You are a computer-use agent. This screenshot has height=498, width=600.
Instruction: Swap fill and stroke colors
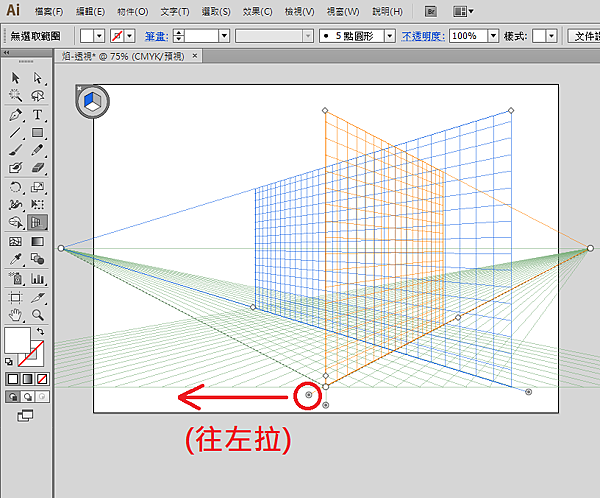40,331
